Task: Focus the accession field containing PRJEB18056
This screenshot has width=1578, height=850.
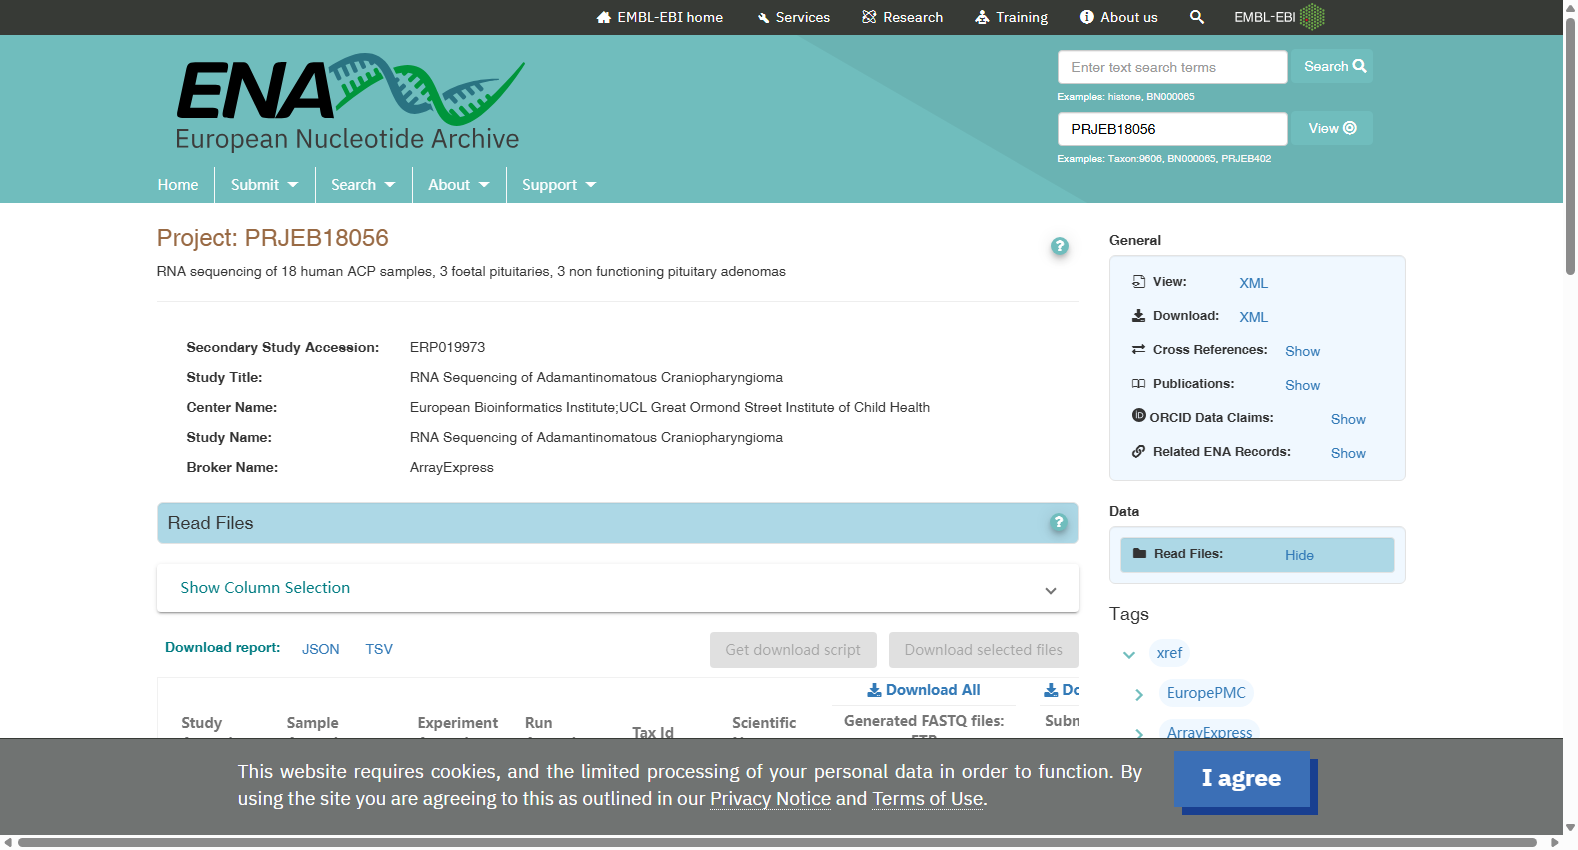Action: point(1172,129)
